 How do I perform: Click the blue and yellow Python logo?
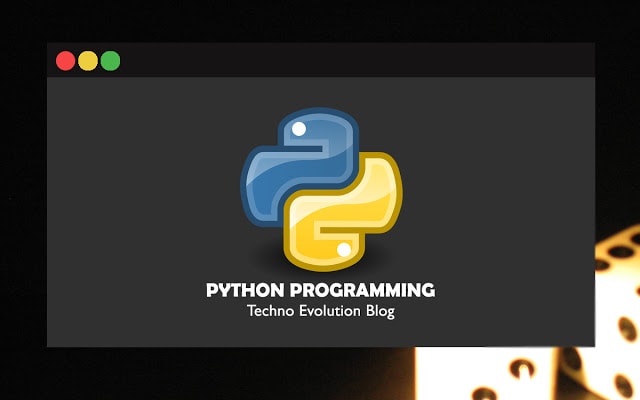tap(322, 189)
